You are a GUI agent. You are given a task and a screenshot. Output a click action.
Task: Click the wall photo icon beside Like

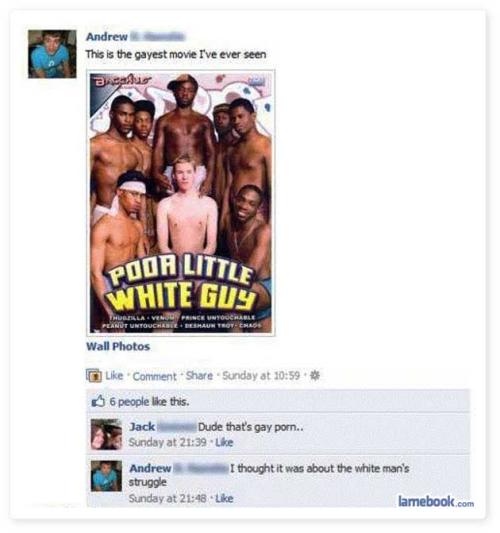click(93, 376)
